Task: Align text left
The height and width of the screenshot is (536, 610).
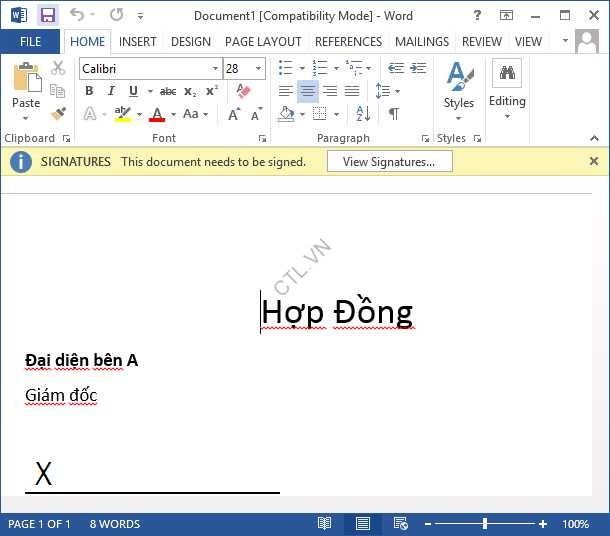Action: [x=286, y=91]
